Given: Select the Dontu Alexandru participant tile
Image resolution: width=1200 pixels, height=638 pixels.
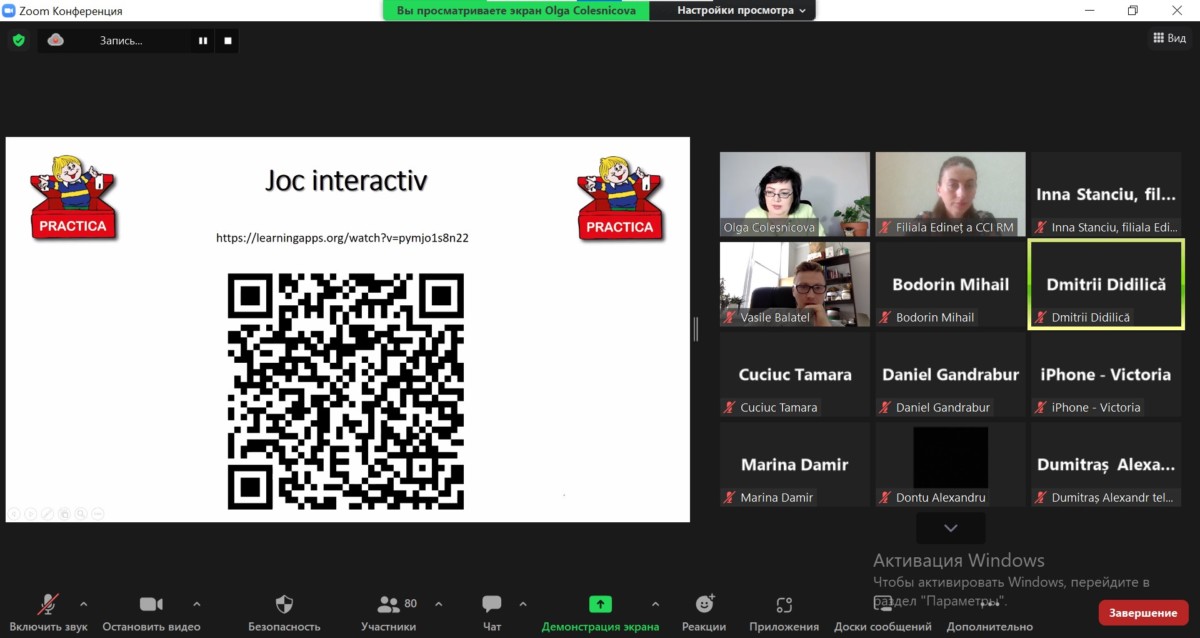Looking at the screenshot, I should coord(950,464).
